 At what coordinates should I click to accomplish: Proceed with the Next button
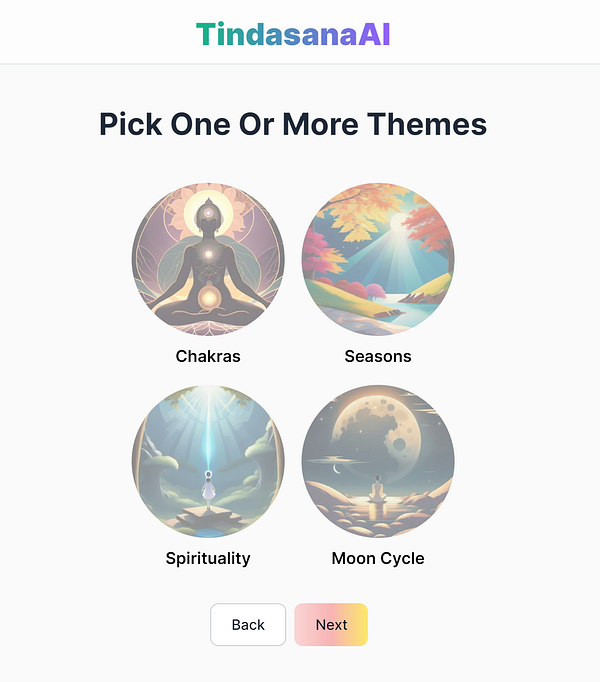point(331,625)
